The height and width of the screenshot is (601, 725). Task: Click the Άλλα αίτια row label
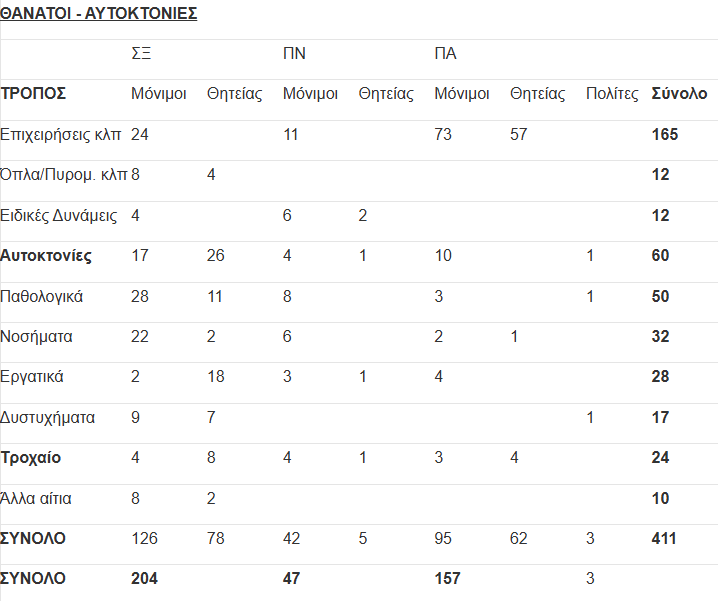tap(36, 498)
